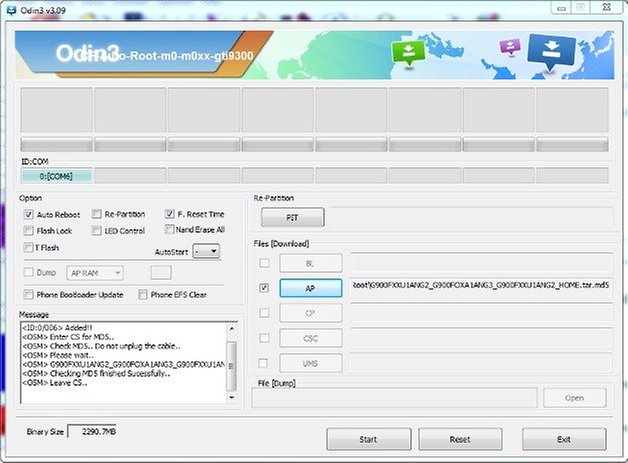Click the Message log scroll up arrow
Screen dimensions: 628x463
tap(231, 328)
